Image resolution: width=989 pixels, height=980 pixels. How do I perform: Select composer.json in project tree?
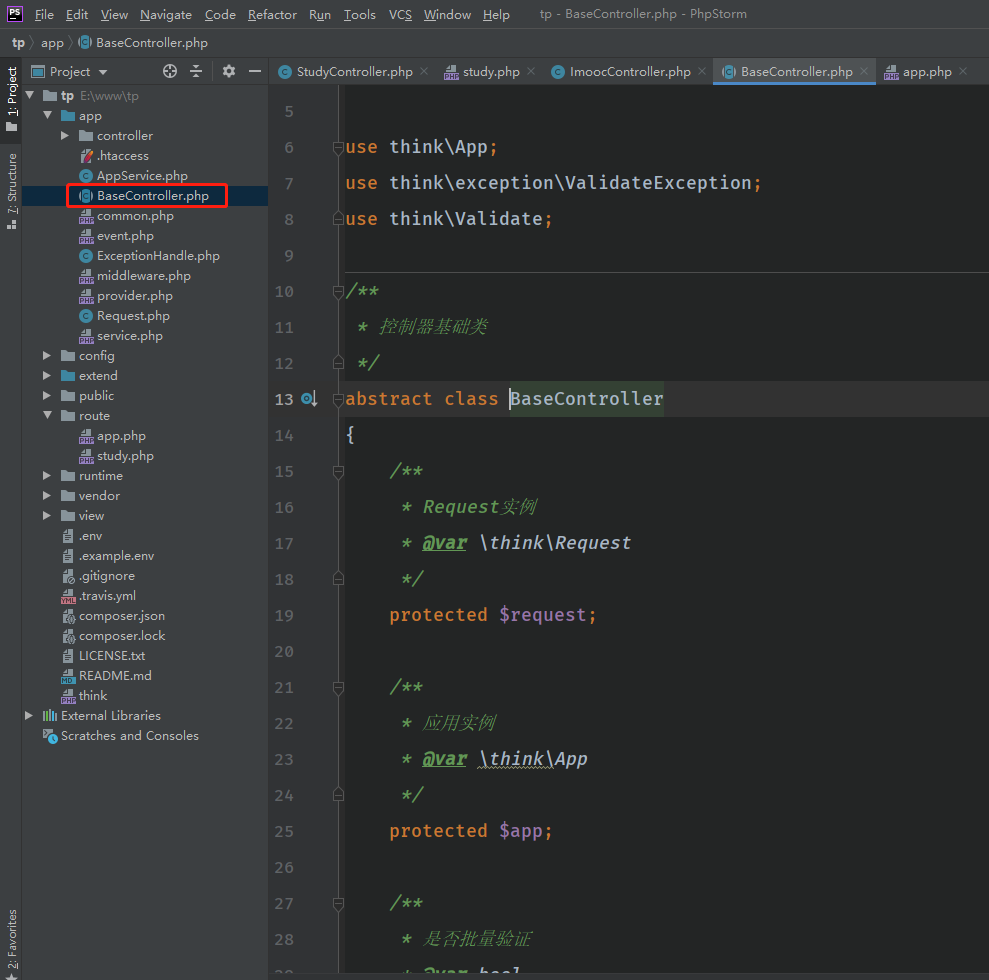point(121,616)
